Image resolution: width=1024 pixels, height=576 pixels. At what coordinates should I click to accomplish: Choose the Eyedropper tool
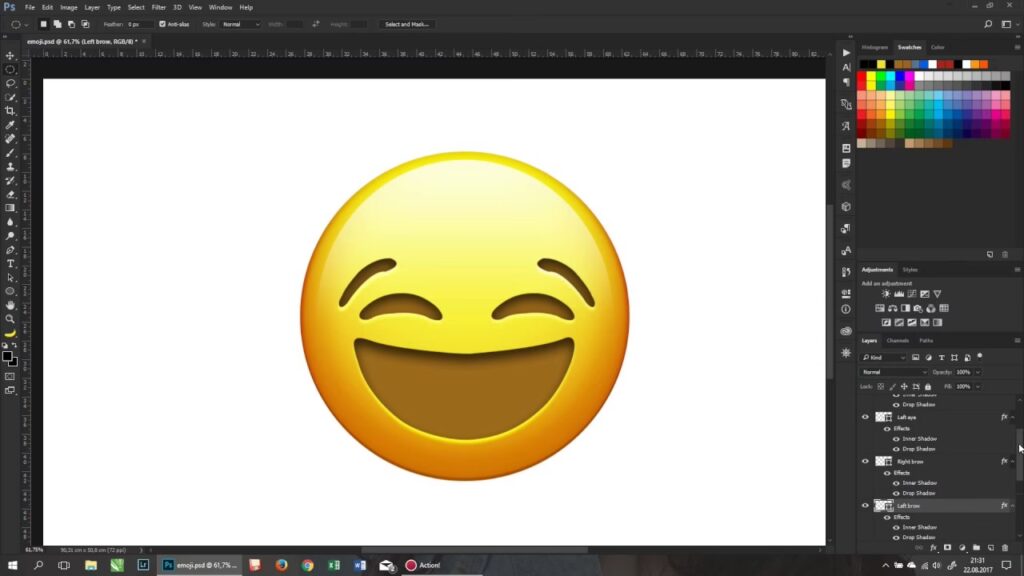10,125
